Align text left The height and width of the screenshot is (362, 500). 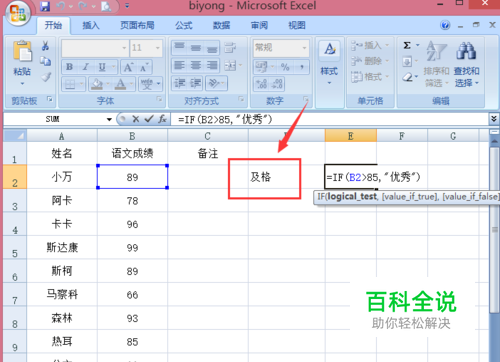click(180, 66)
